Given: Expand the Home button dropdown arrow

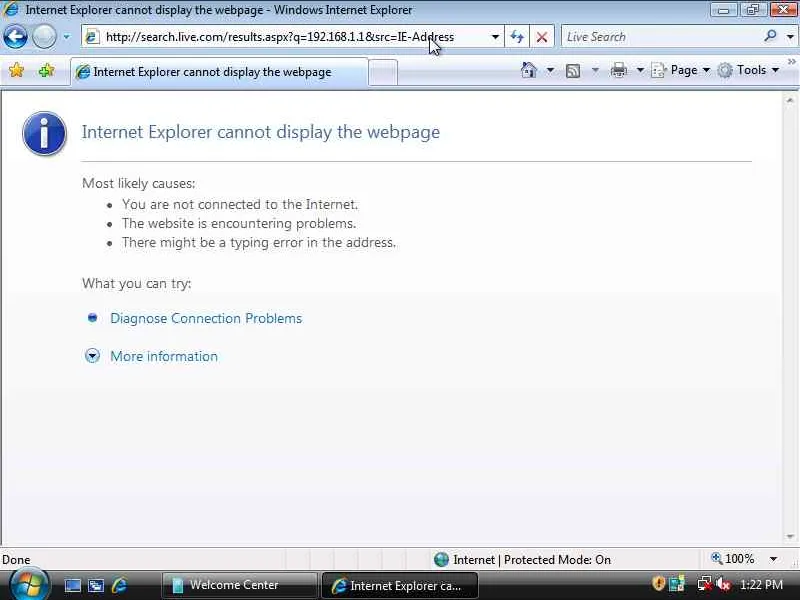Looking at the screenshot, I should (550, 70).
